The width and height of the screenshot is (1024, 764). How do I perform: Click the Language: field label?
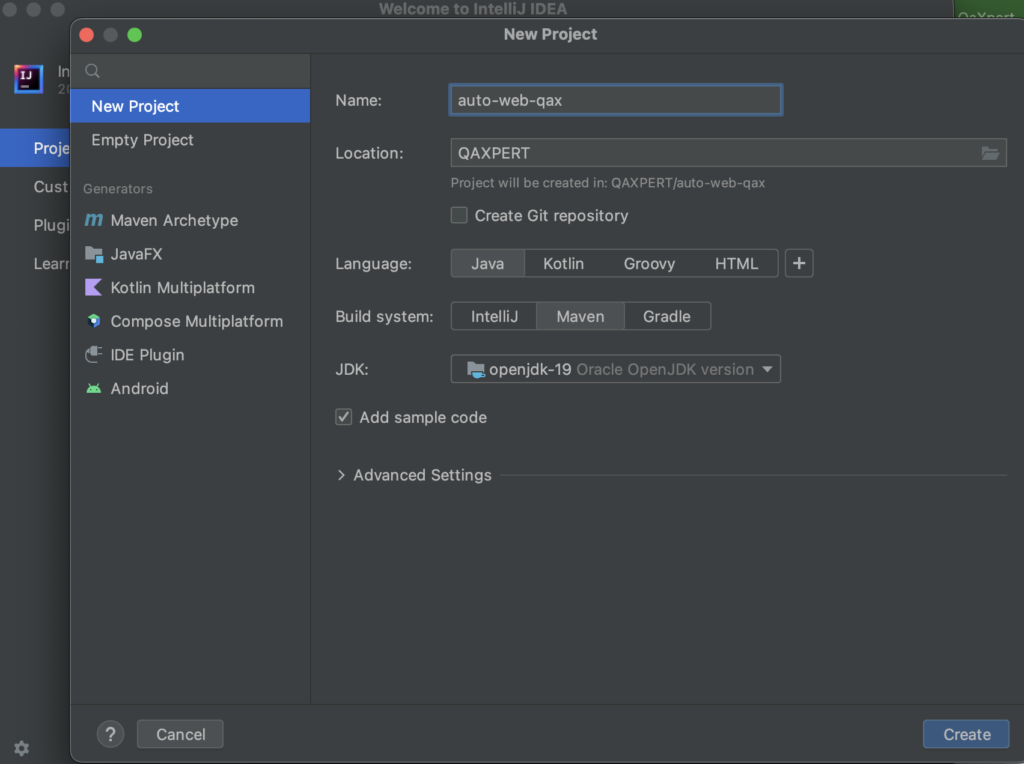pos(374,263)
